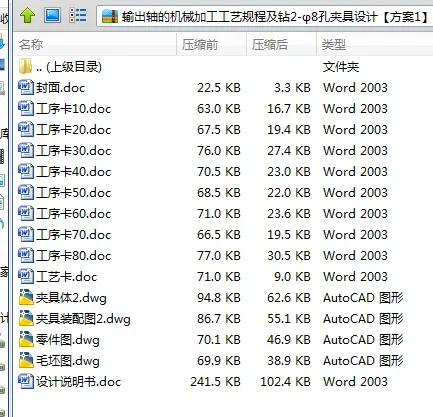Click the parent directory folder icon
Viewport: 433px width, 417px height.
[x=25, y=66]
